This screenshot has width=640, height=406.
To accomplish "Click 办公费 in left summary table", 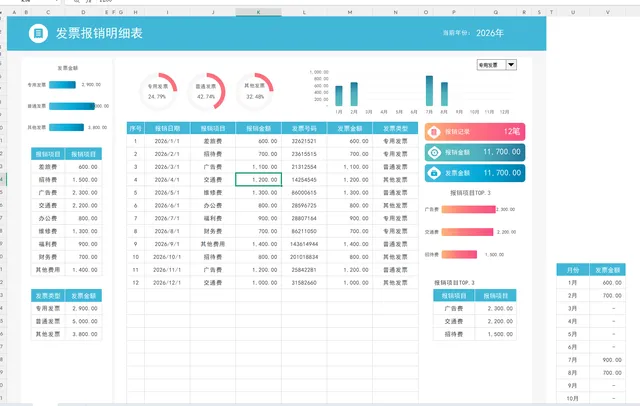I will pos(48,218).
